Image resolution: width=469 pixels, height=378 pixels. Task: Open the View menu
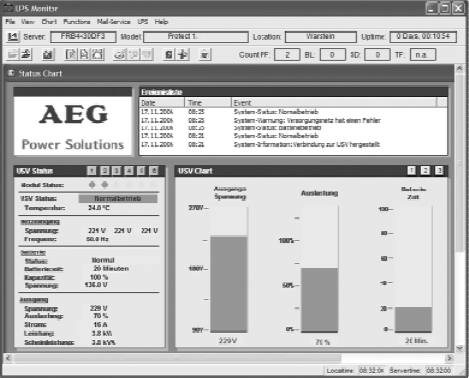[x=28, y=22]
